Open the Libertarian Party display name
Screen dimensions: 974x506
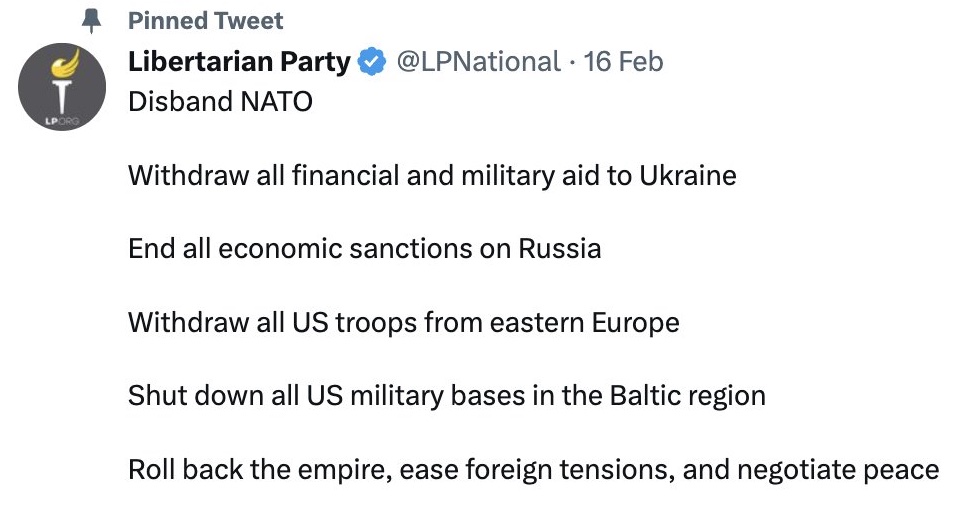[239, 62]
